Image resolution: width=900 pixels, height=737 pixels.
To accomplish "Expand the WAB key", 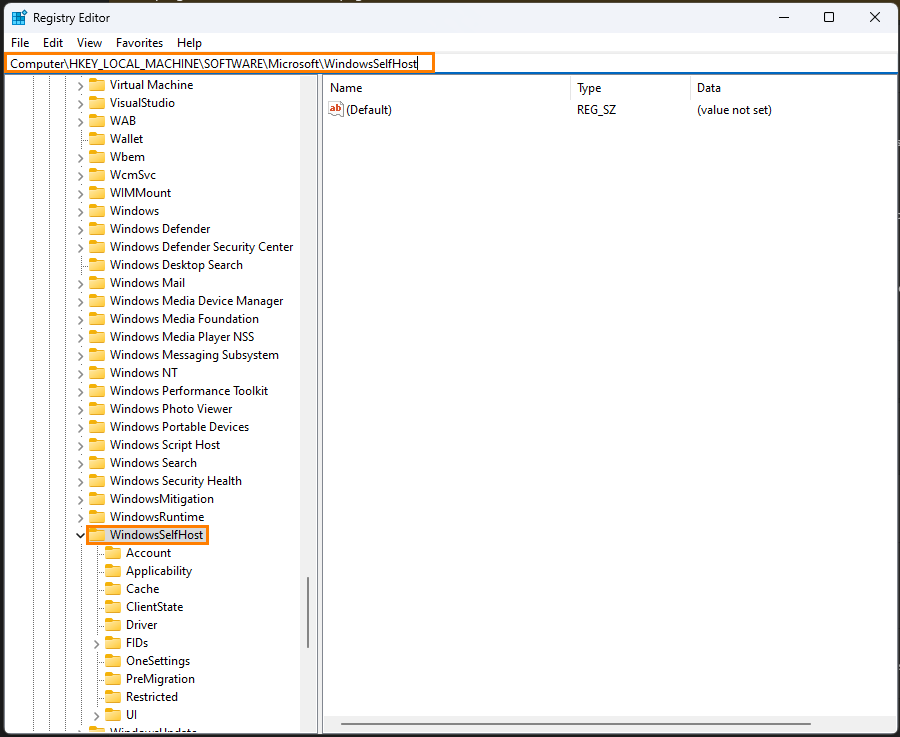I will pyautogui.click(x=80, y=122).
